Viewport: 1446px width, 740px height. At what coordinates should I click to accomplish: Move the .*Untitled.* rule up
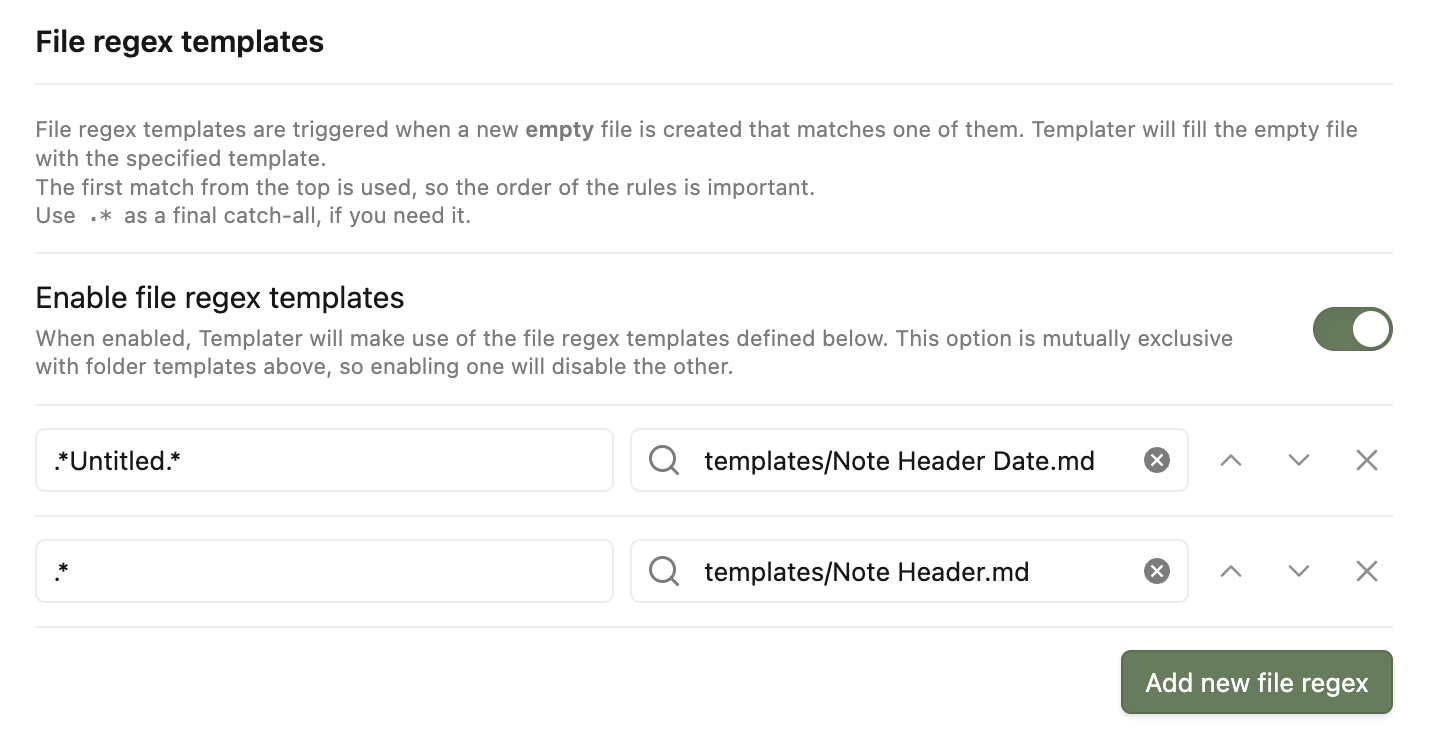point(1231,460)
